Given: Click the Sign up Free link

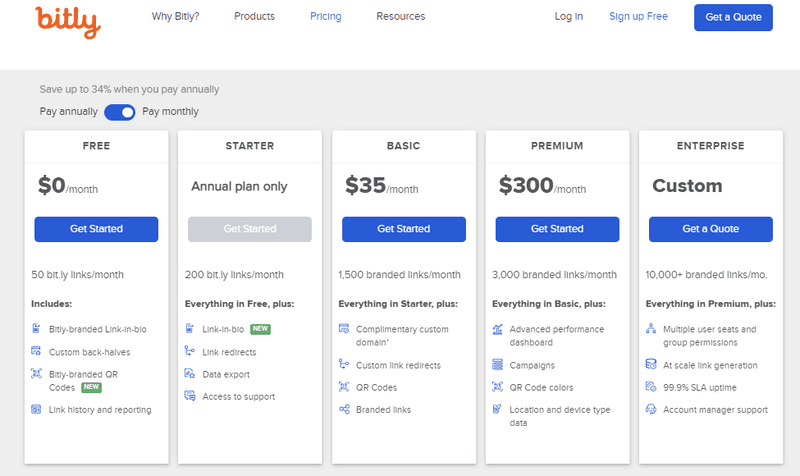Looking at the screenshot, I should coord(638,16).
